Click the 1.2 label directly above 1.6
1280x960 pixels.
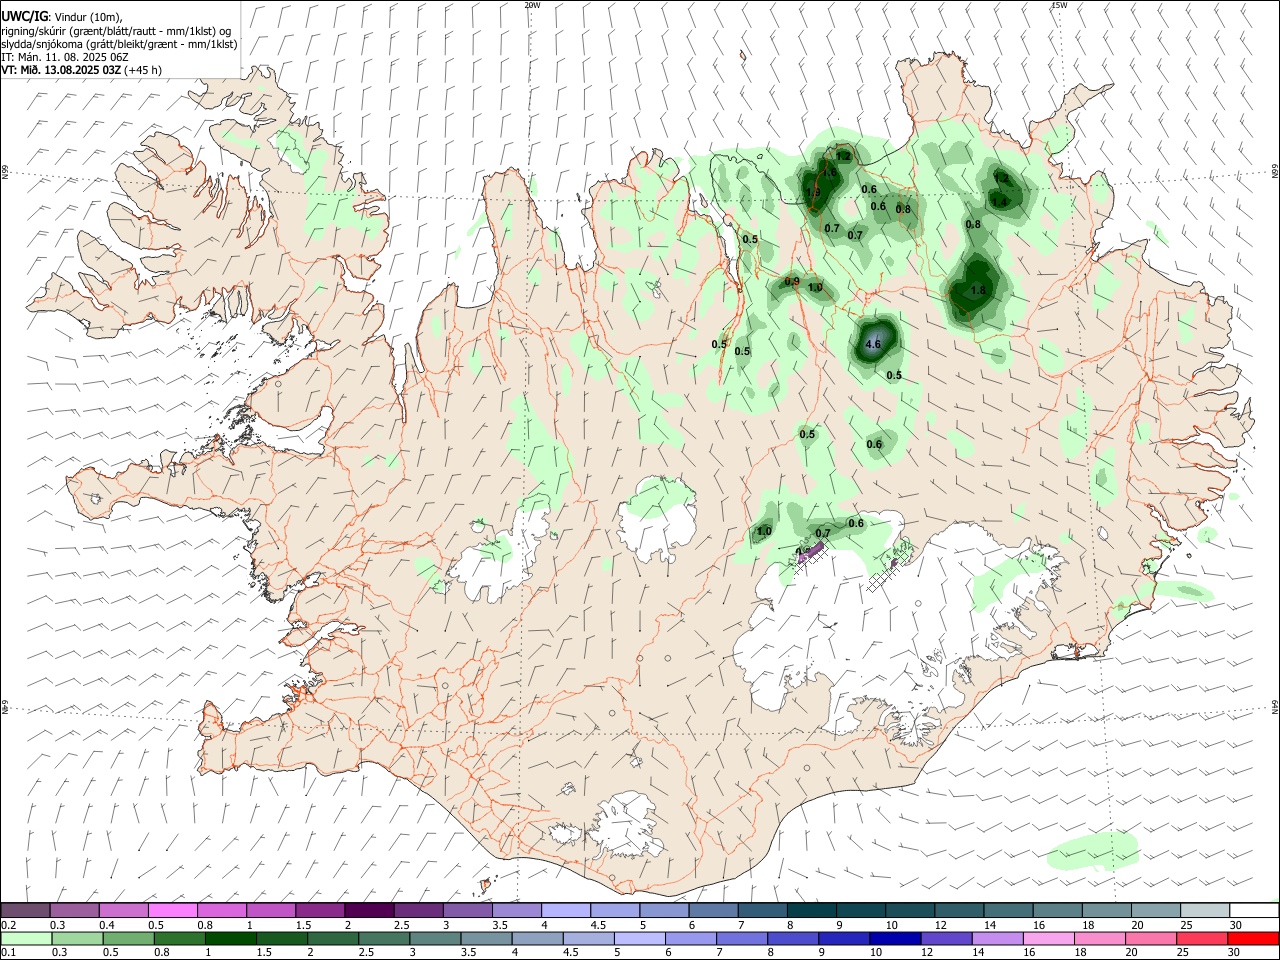tap(843, 156)
